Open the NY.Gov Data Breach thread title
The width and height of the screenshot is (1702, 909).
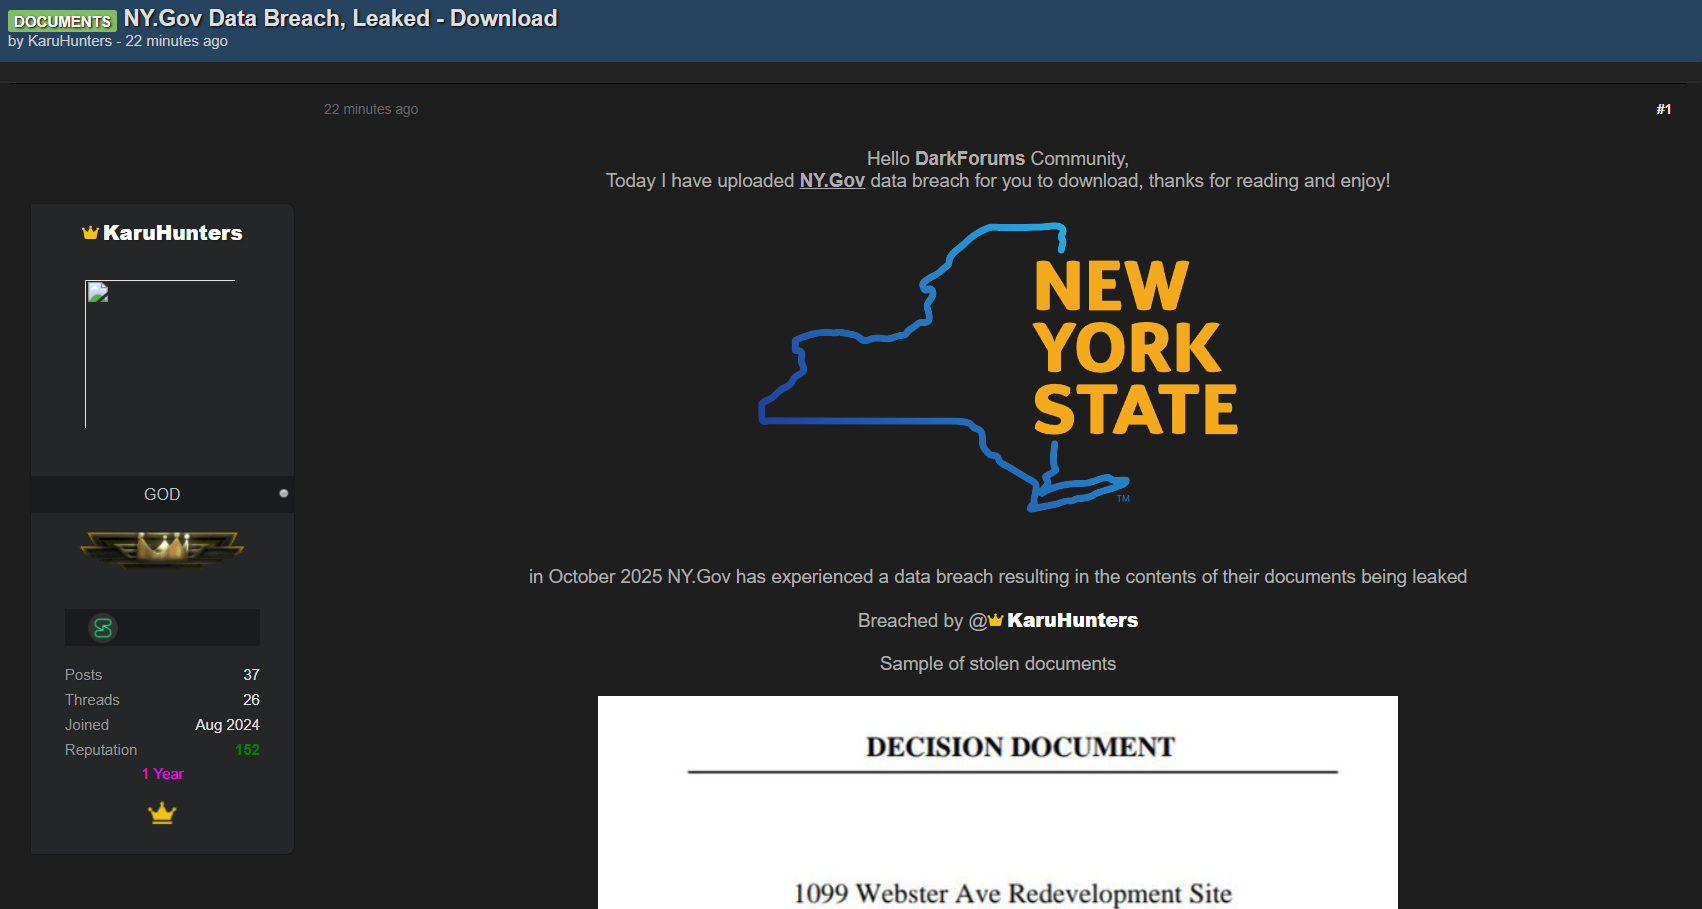(x=340, y=19)
